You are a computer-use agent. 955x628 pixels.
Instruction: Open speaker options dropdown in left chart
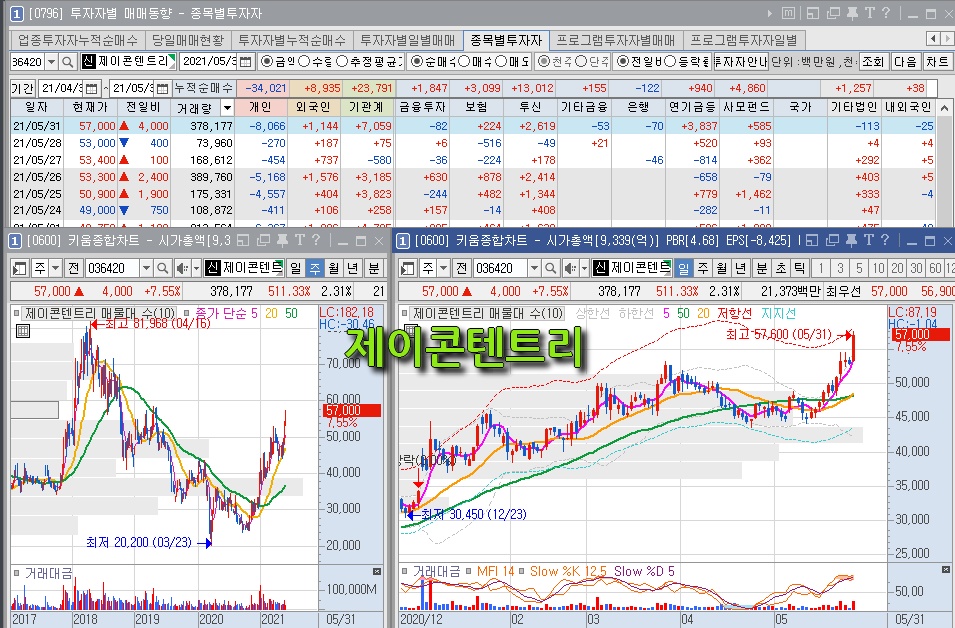click(196, 268)
